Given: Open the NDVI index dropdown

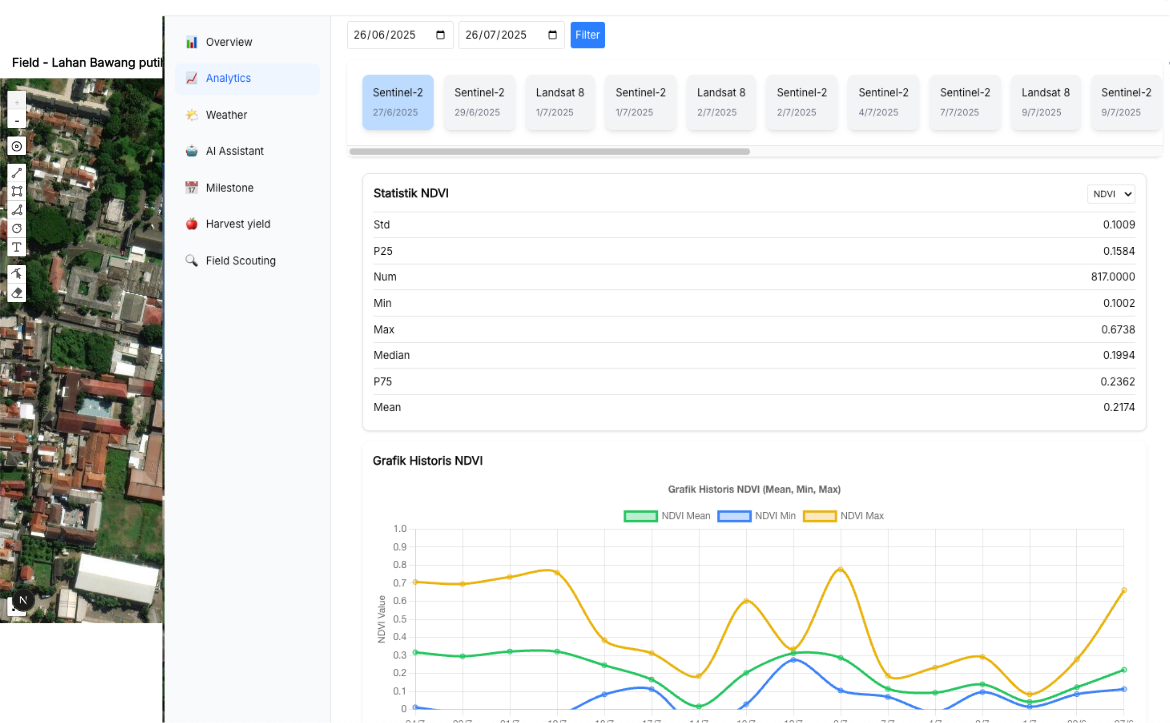Looking at the screenshot, I should coord(1111,194).
